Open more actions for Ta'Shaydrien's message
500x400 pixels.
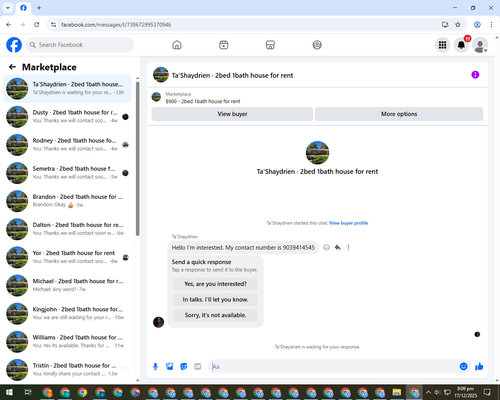pos(348,247)
